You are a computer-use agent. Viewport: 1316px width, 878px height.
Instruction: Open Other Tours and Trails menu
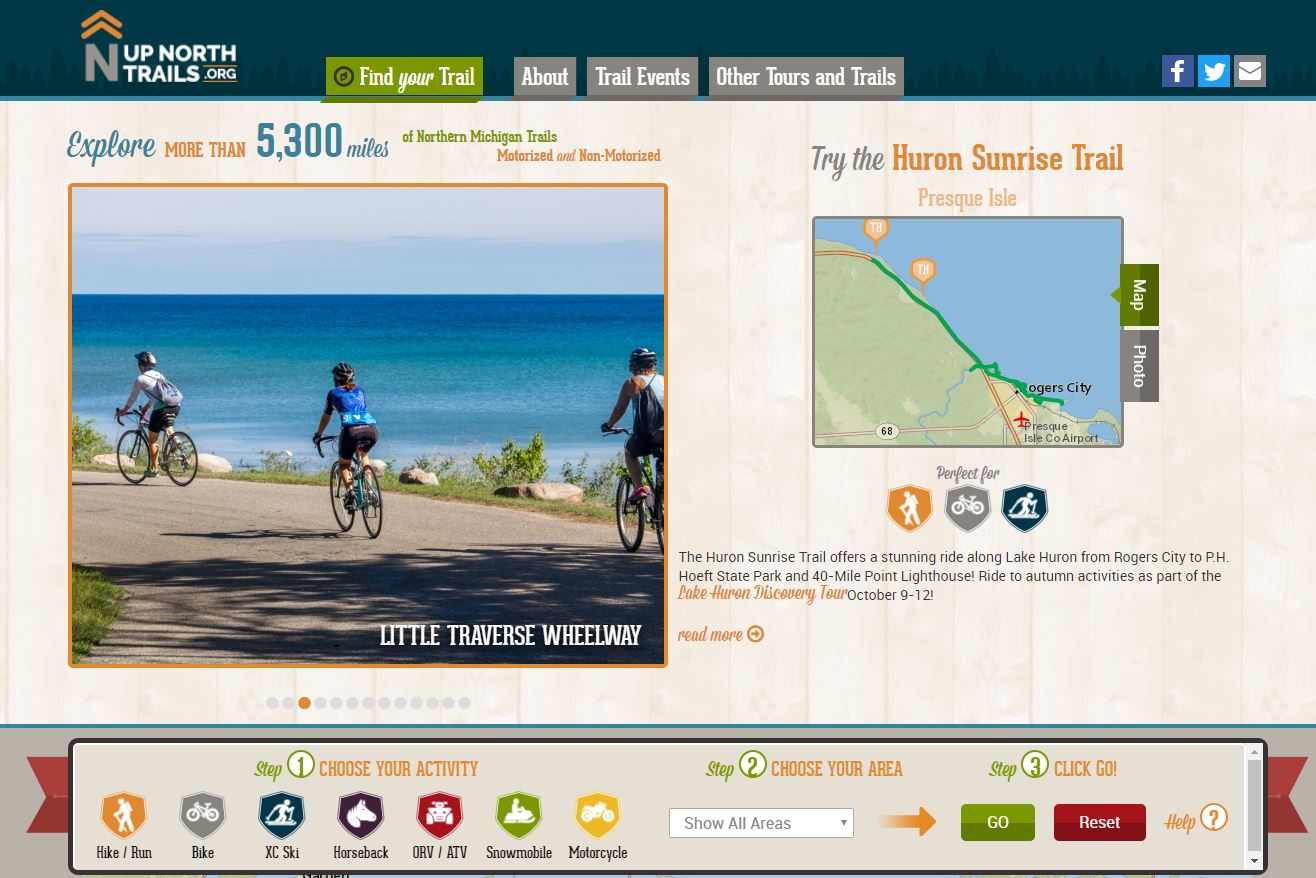(x=806, y=77)
